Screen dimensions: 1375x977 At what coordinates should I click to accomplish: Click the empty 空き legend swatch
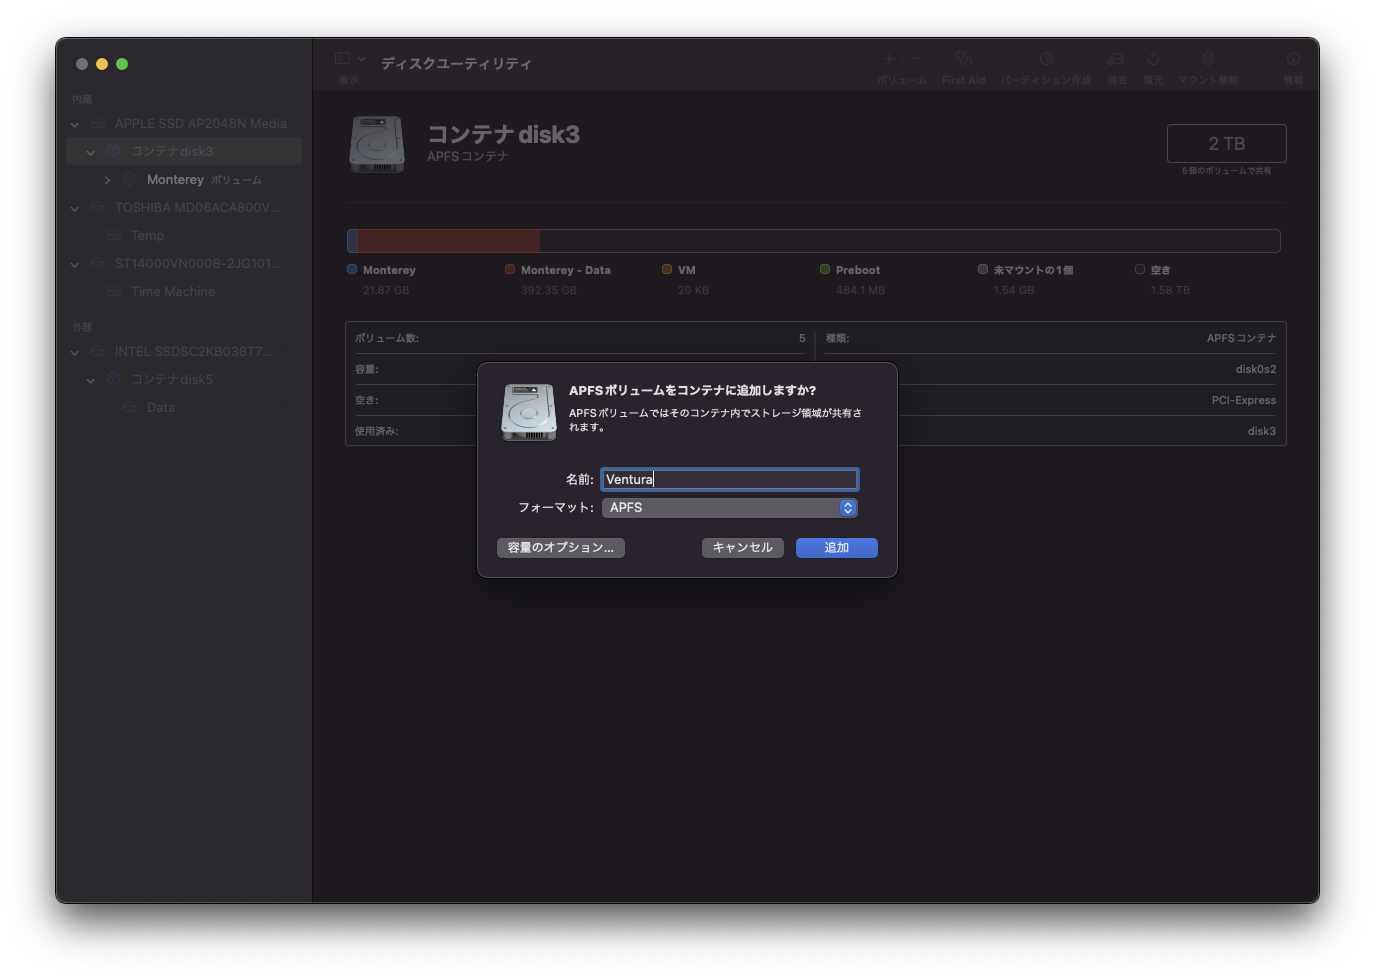point(1140,269)
